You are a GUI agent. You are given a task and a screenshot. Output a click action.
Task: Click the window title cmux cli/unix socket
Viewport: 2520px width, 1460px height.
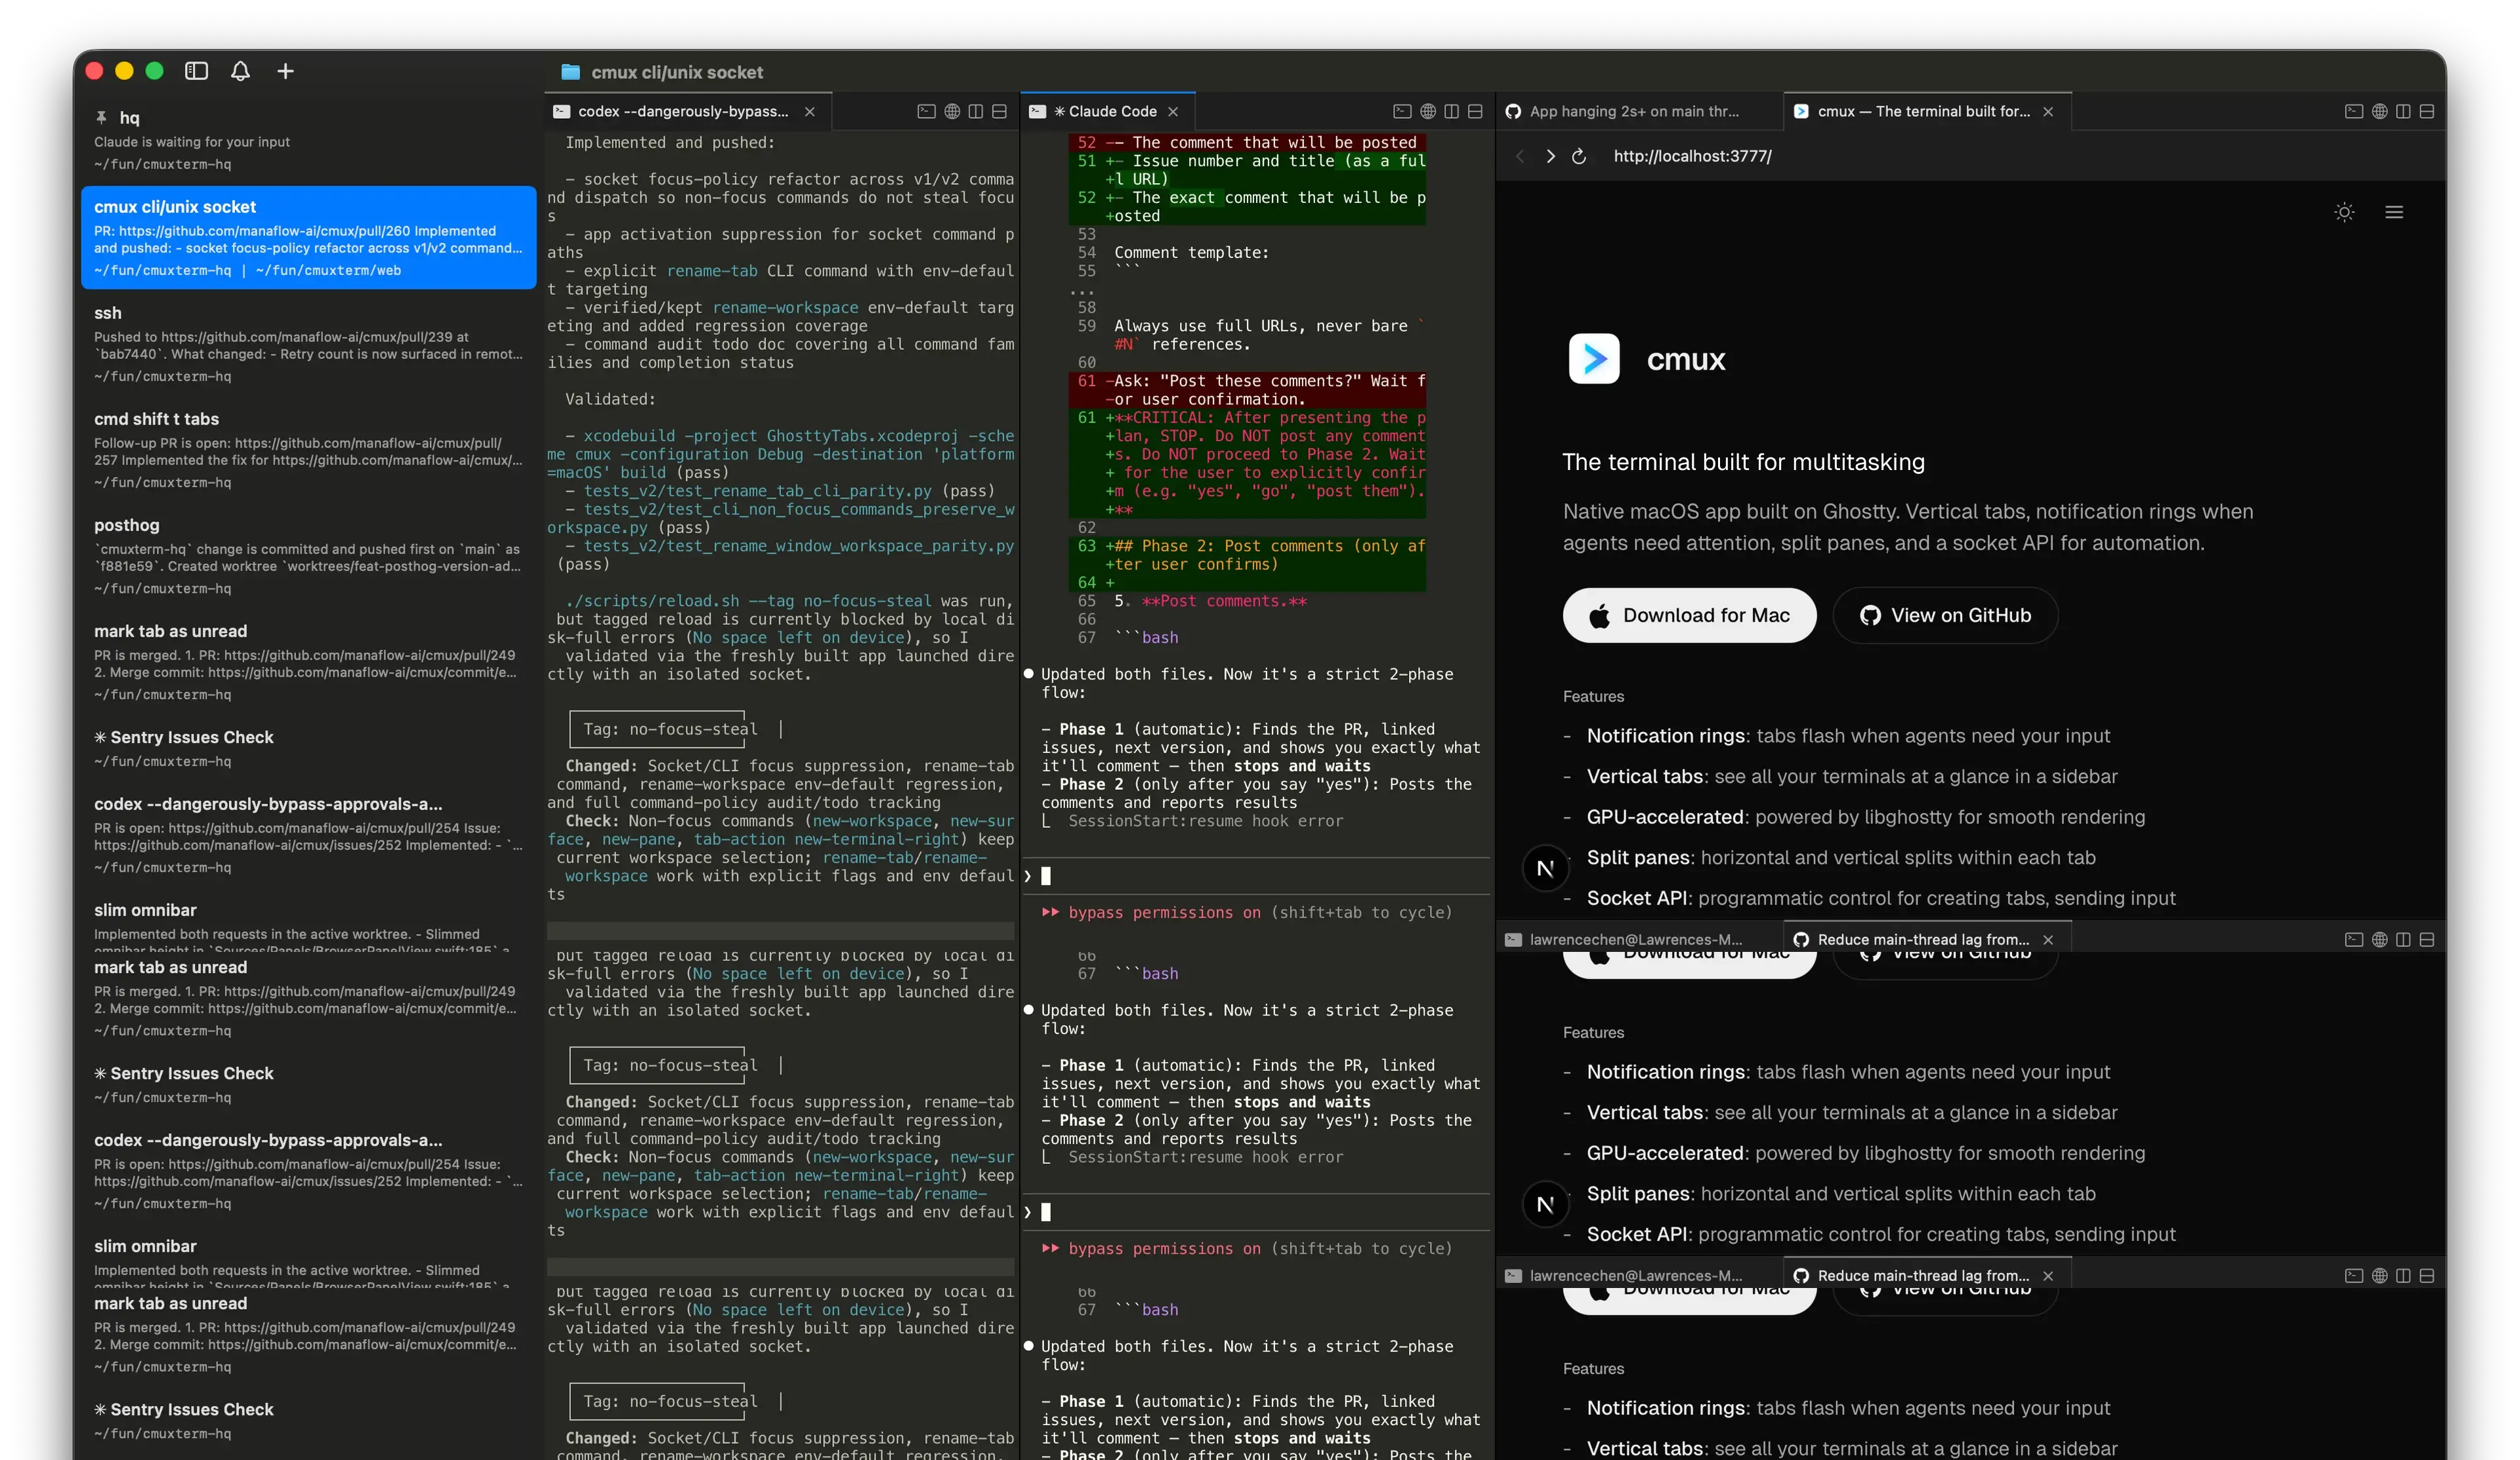pyautogui.click(x=677, y=72)
